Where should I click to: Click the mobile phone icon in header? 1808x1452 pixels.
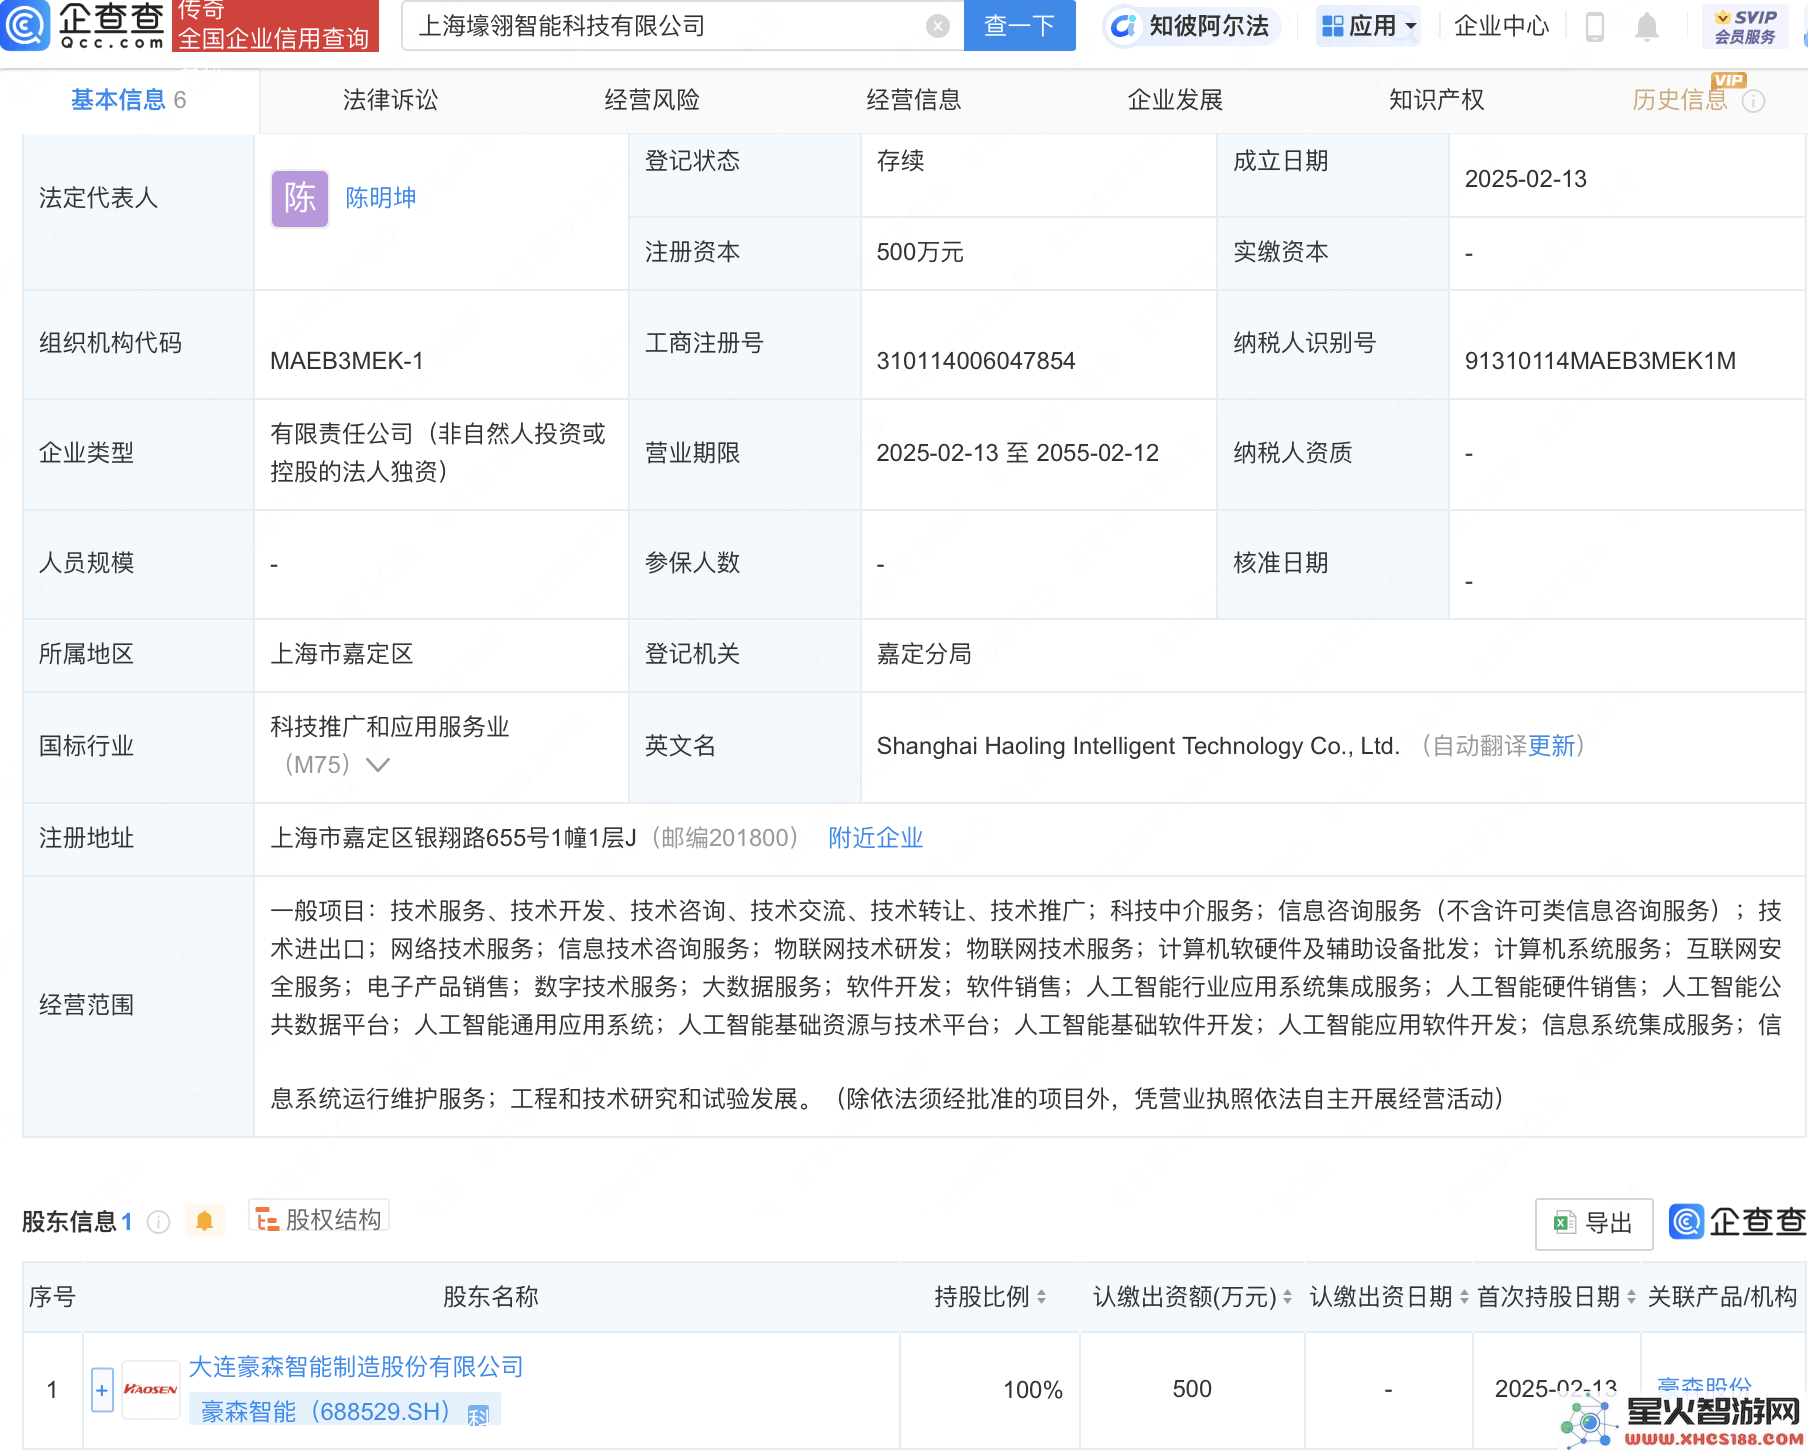[x=1595, y=26]
